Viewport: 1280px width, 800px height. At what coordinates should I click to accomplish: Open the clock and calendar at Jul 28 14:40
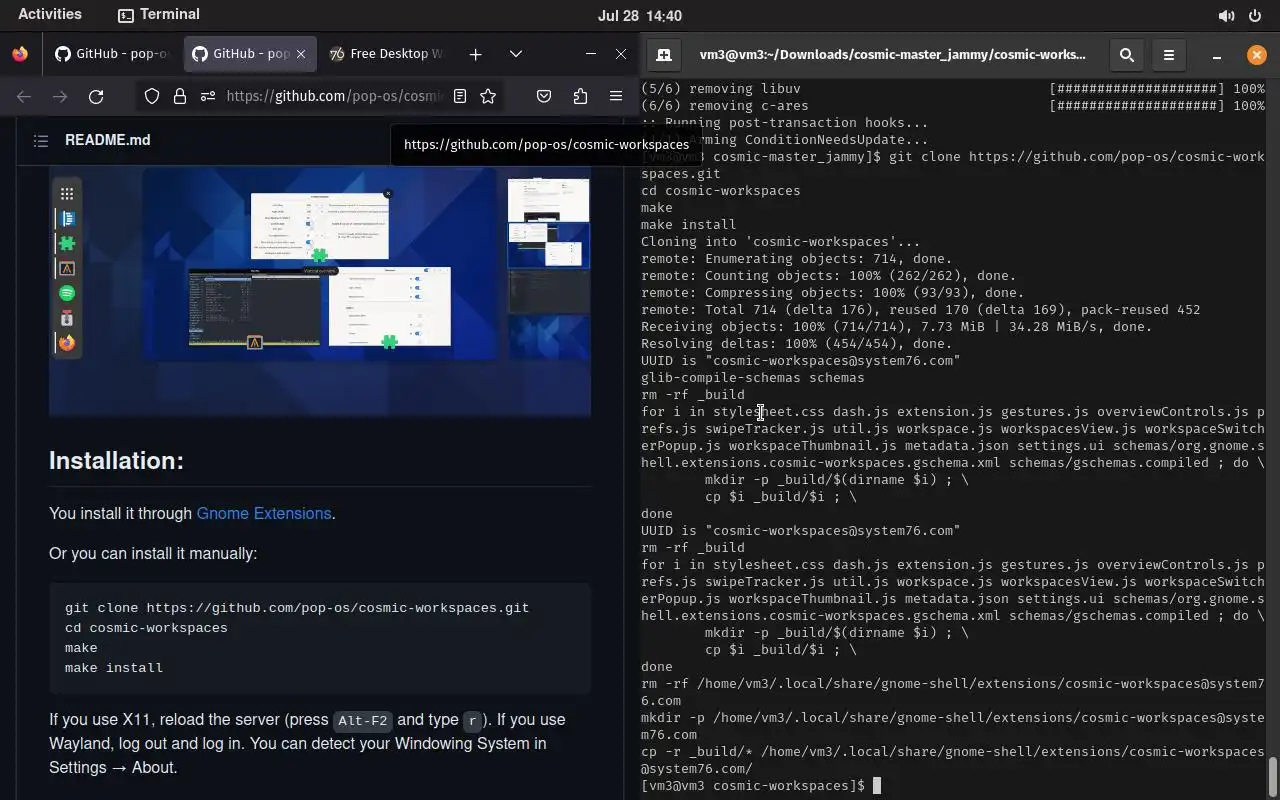point(640,15)
